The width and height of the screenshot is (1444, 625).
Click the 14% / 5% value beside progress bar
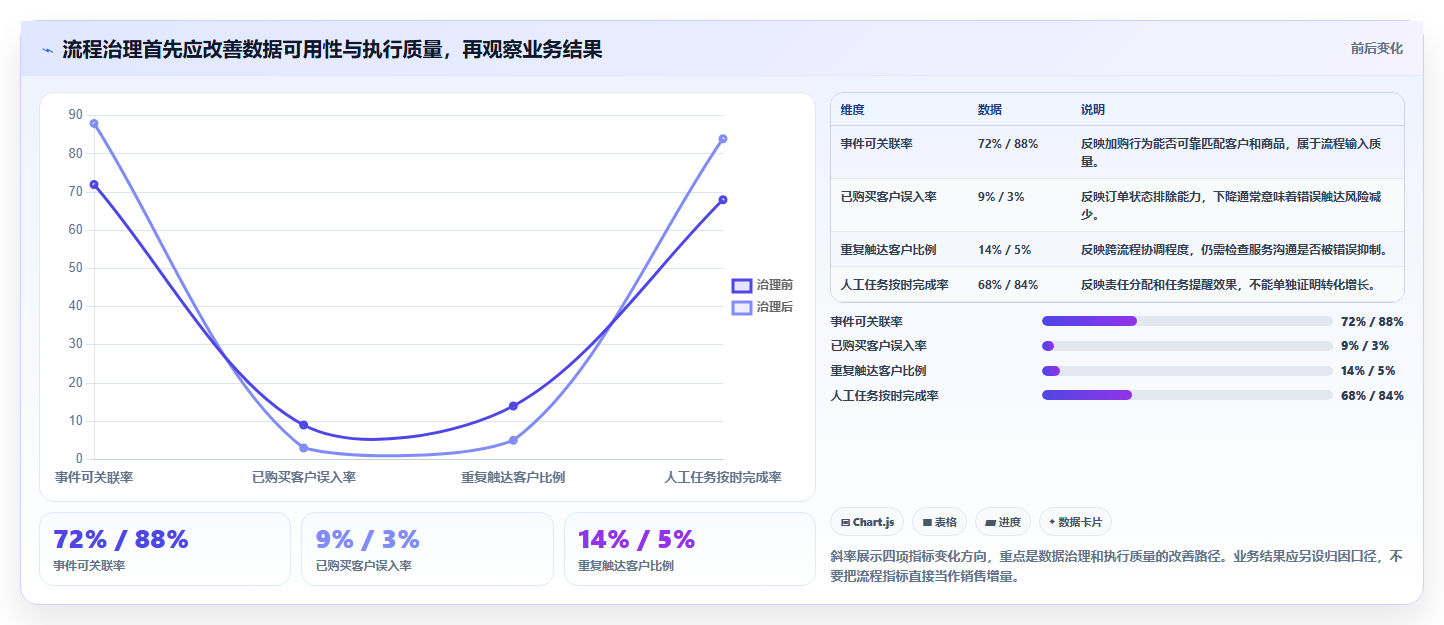pyautogui.click(x=1368, y=371)
